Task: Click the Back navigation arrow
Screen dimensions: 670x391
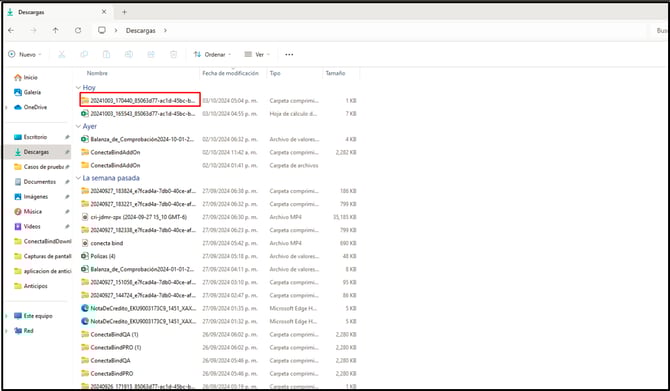Action: [11, 30]
